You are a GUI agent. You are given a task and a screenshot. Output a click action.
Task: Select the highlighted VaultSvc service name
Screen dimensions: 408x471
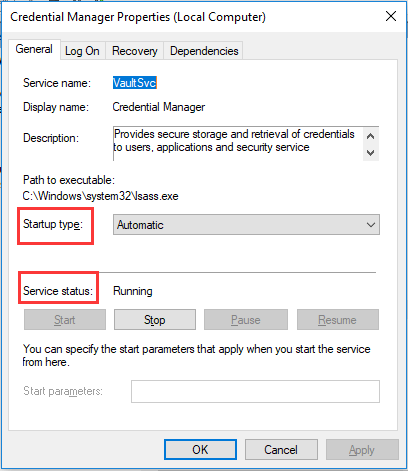135,83
